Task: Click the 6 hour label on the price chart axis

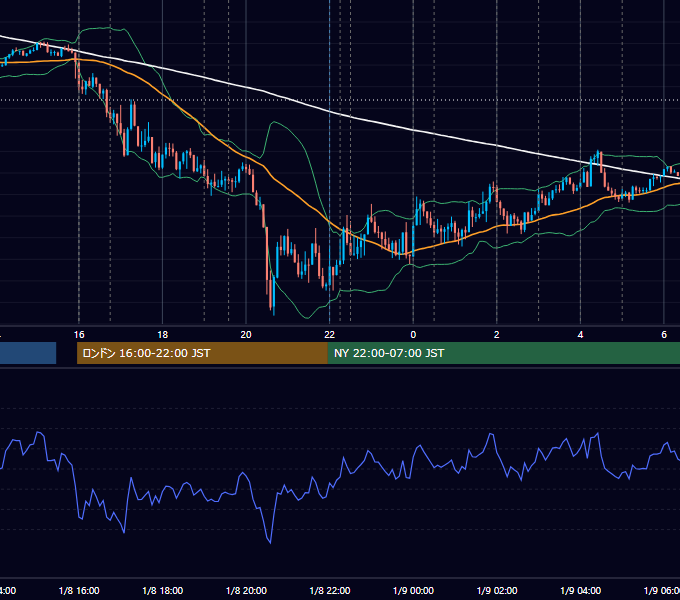Action: 664,335
